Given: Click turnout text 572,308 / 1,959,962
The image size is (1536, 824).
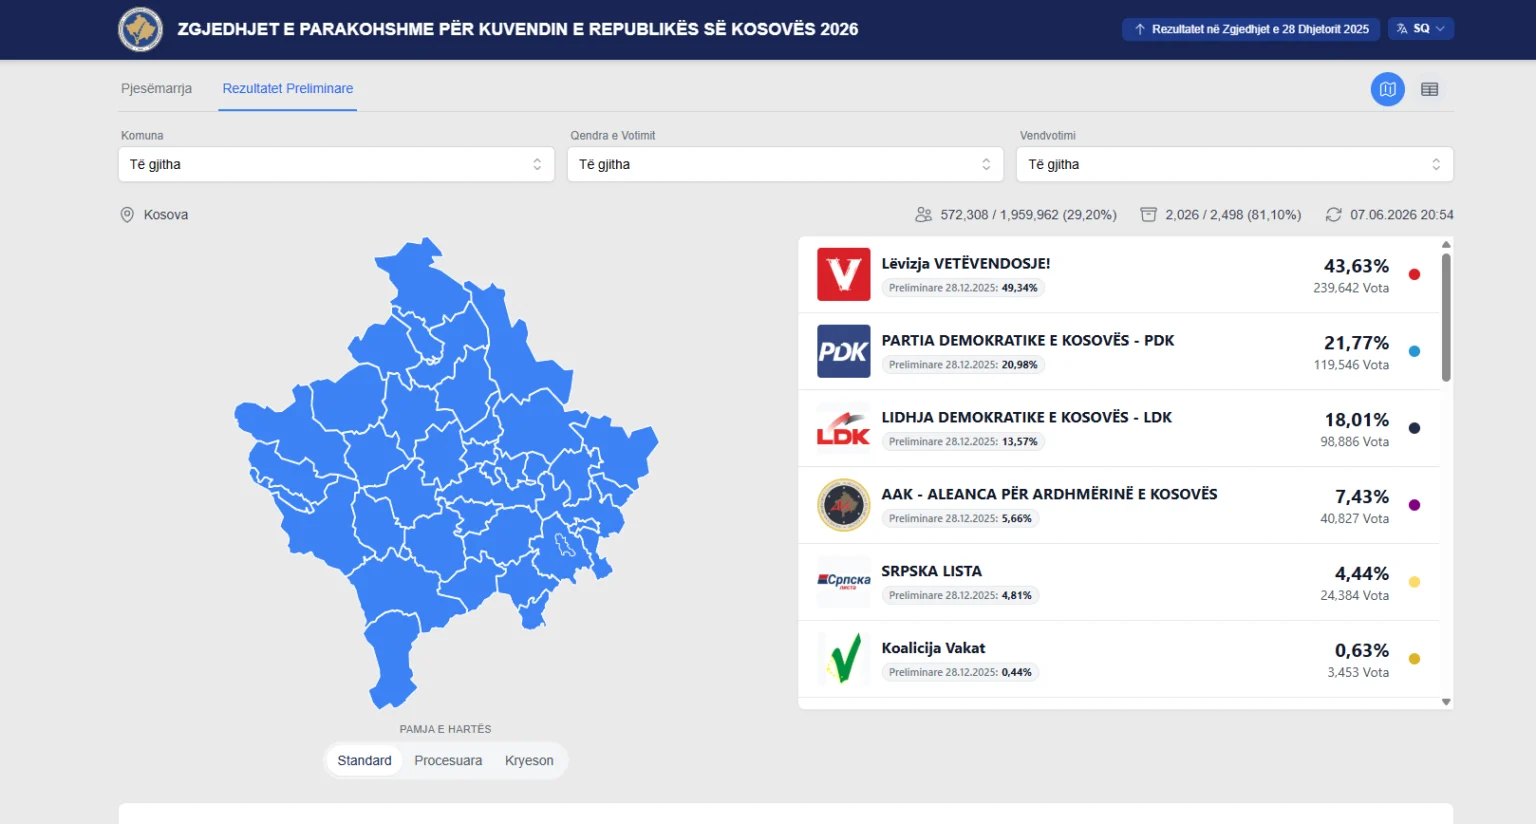Looking at the screenshot, I should tap(1028, 215).
